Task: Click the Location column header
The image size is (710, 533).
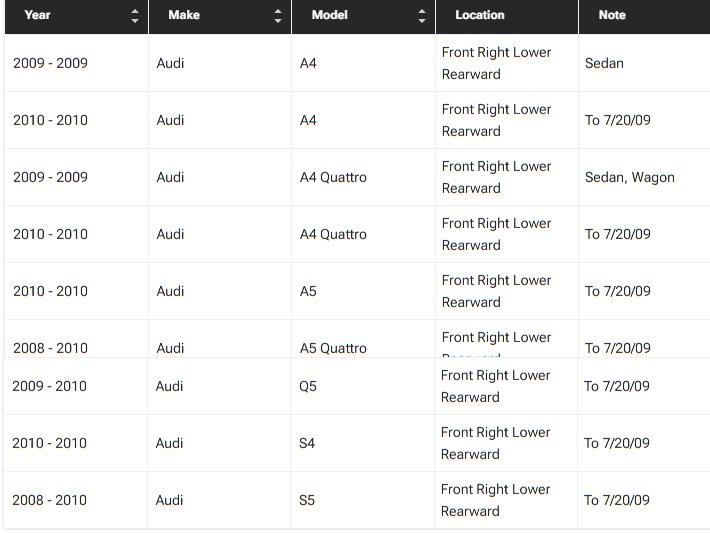Action: point(480,16)
